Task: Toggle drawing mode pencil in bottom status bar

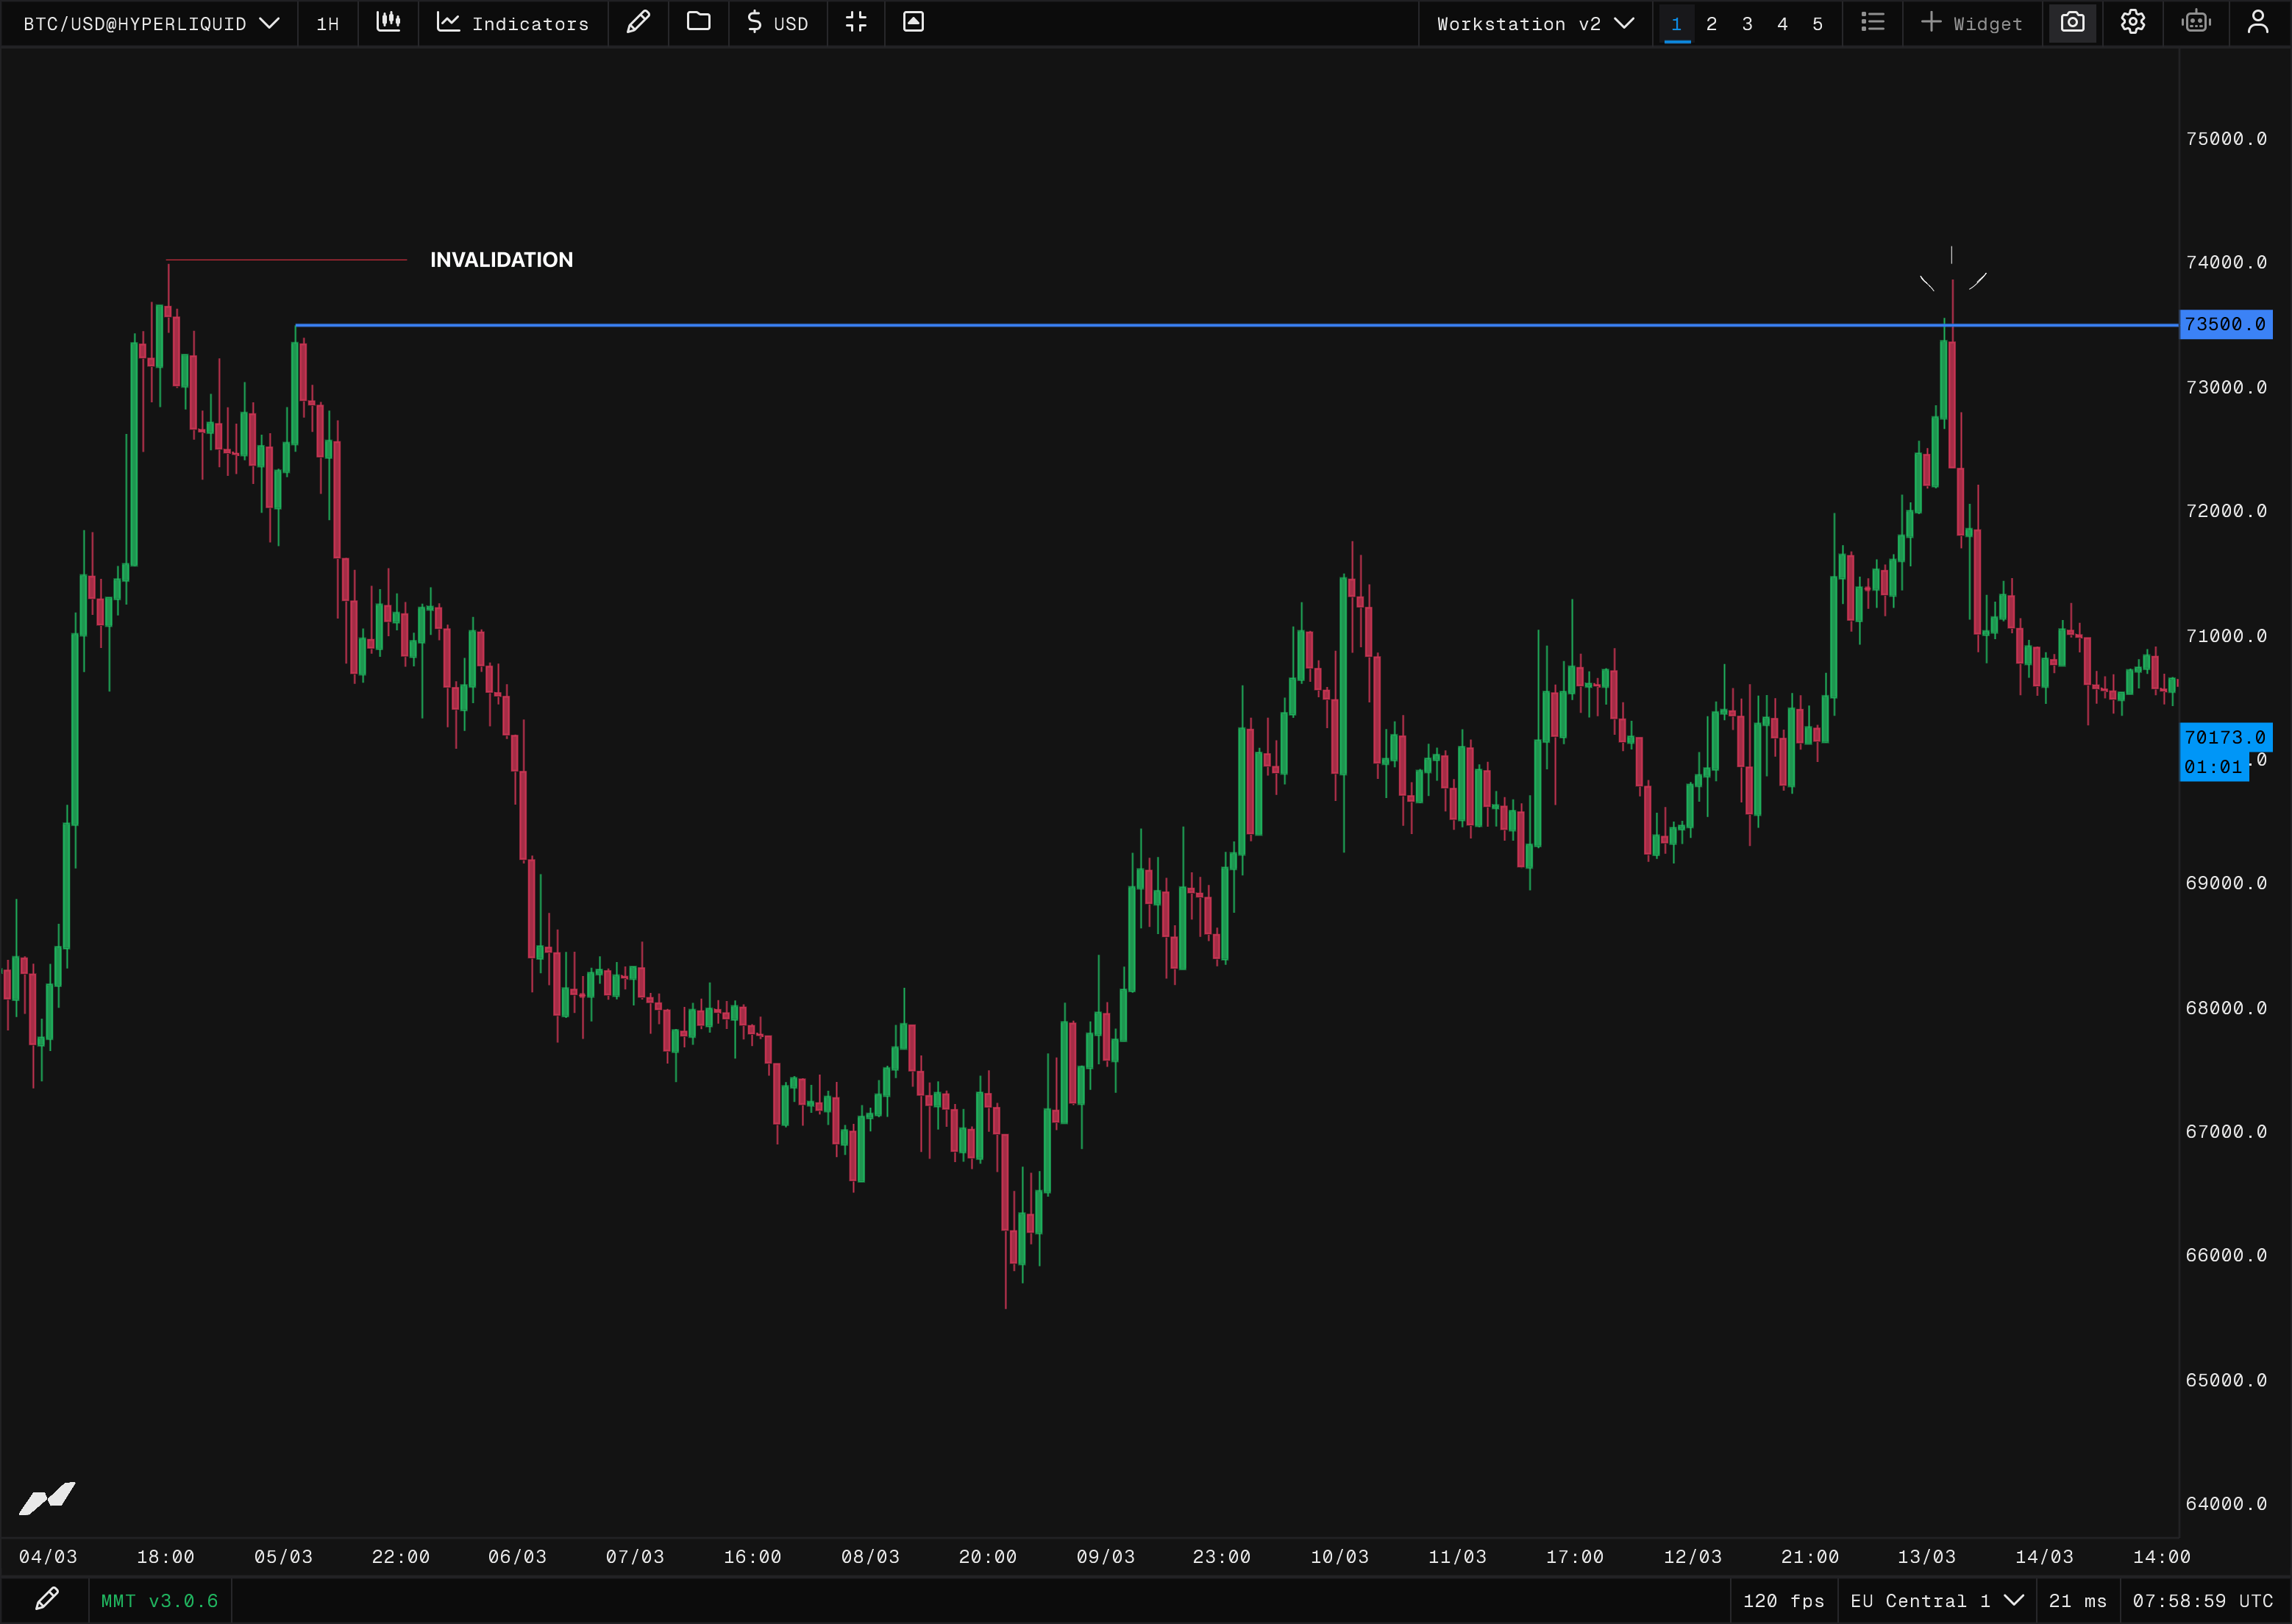Action: point(46,1599)
